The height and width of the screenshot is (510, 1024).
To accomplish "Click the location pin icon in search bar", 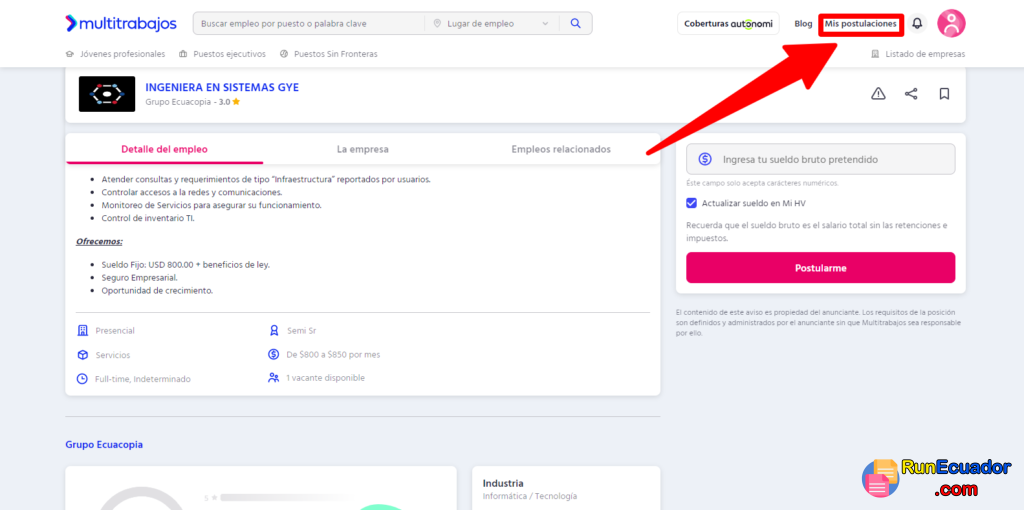I will (x=438, y=24).
